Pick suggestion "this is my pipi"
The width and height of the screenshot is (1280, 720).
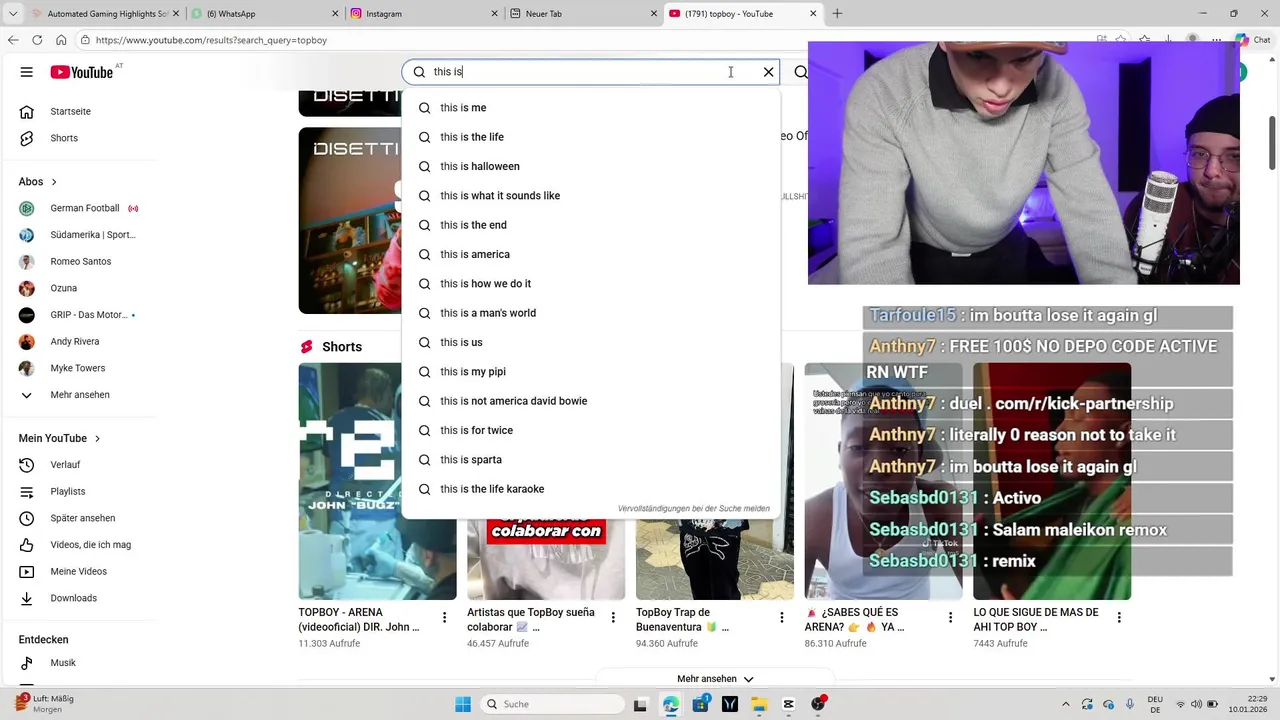(x=591, y=372)
